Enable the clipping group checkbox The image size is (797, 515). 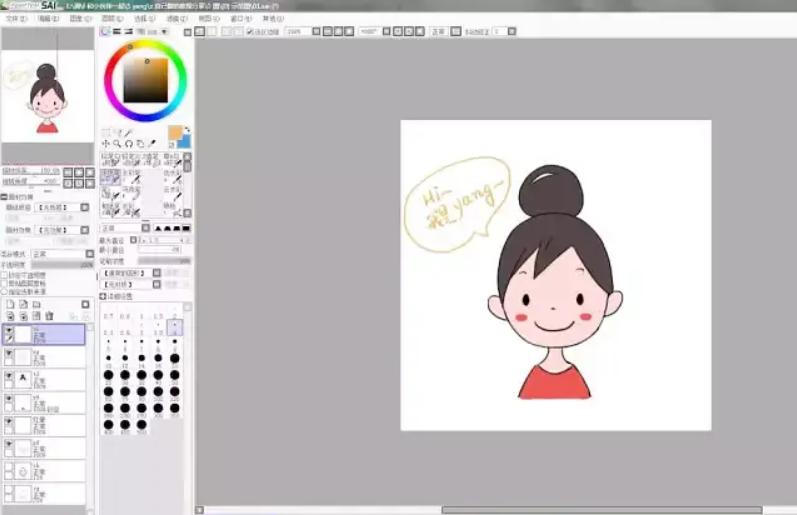click(x=4, y=283)
